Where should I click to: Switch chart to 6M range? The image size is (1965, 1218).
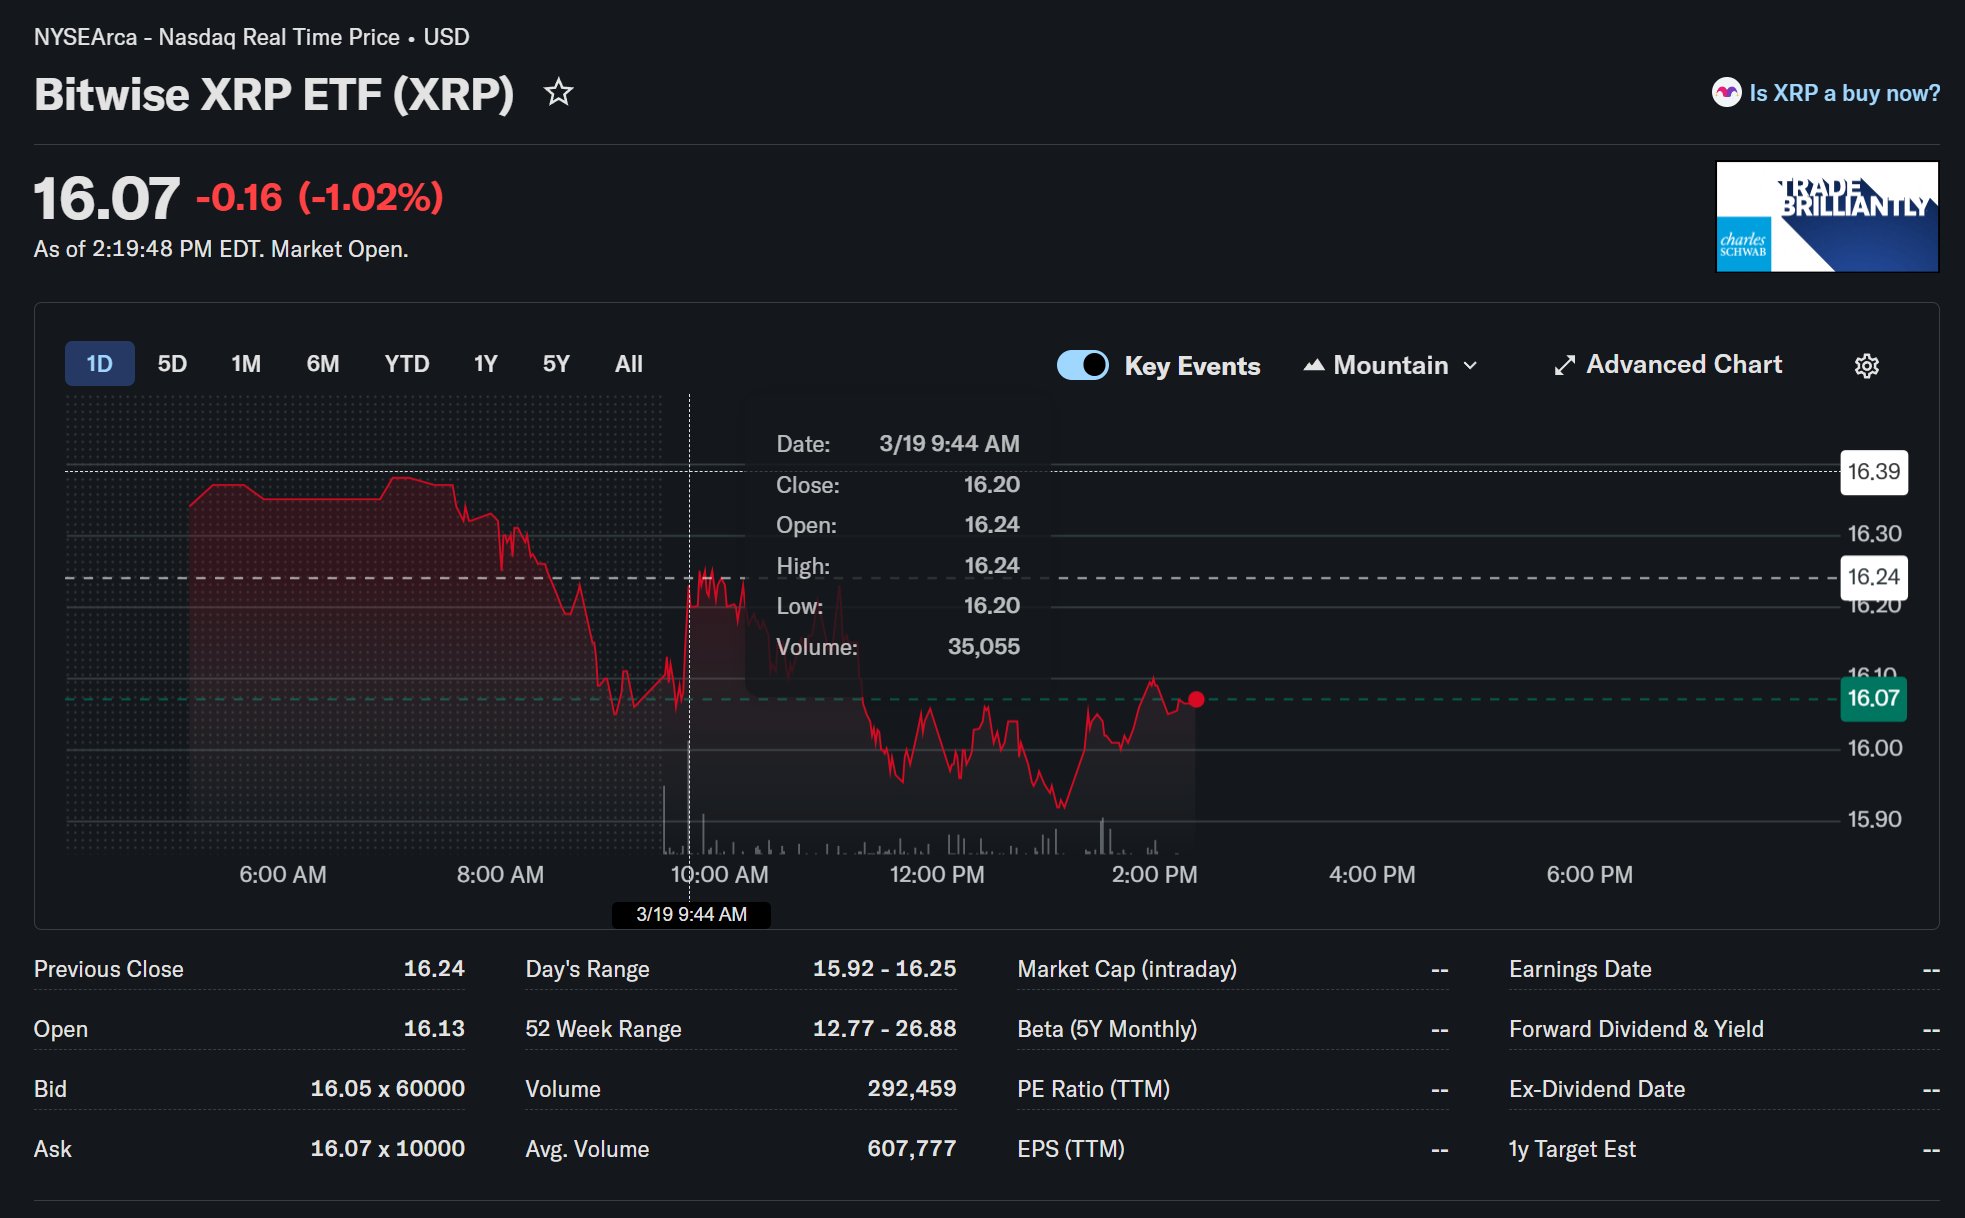coord(322,364)
